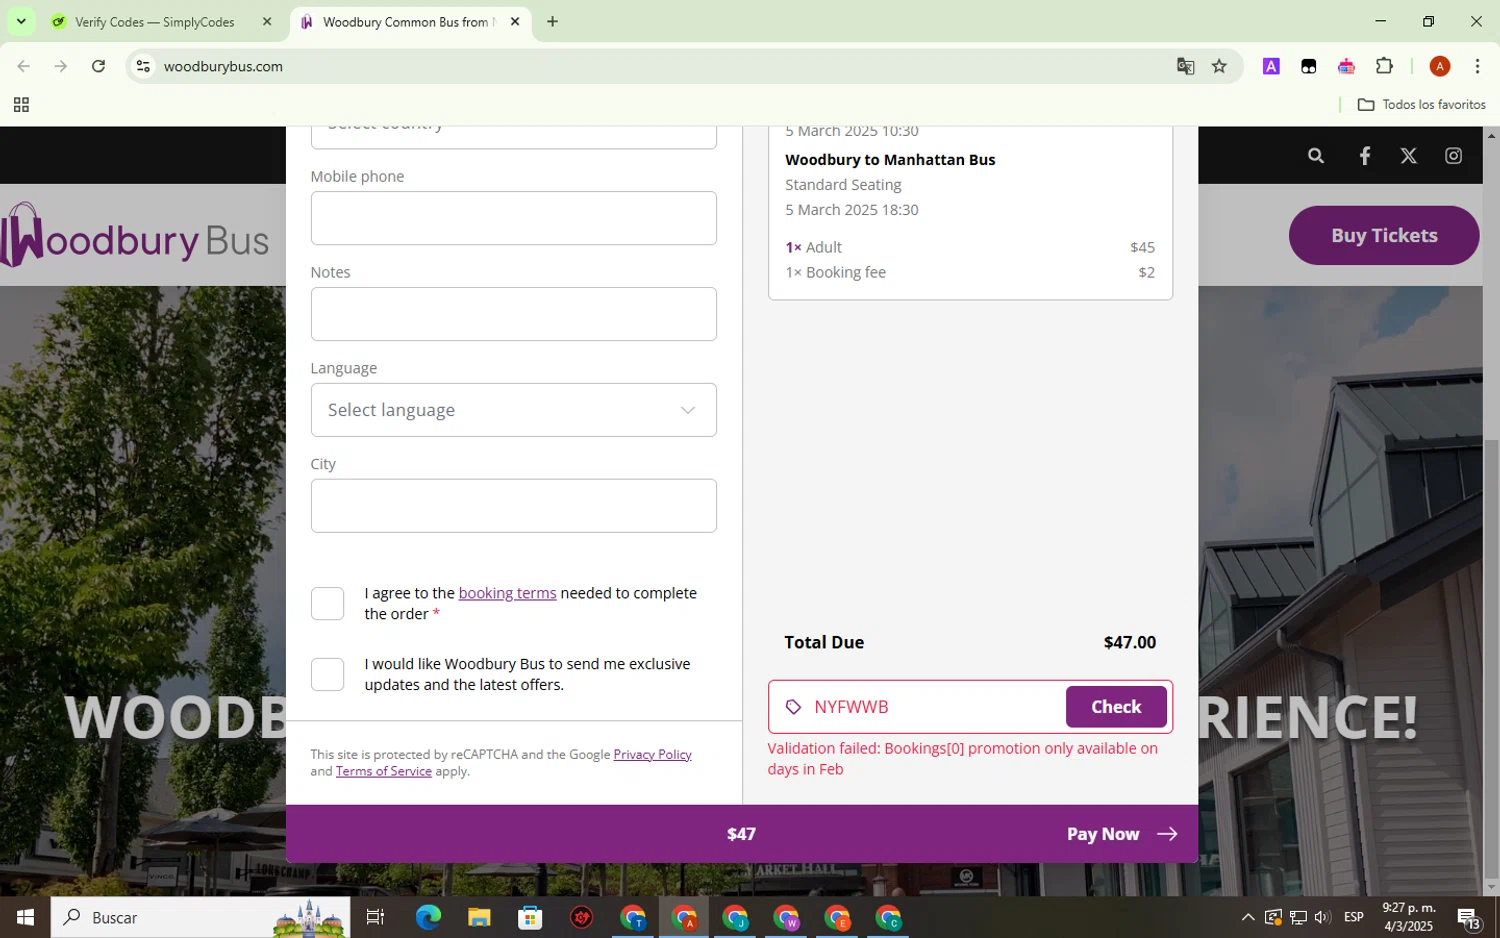This screenshot has height=938, width=1500.
Task: Open the Terms of Service link
Action: click(x=384, y=771)
